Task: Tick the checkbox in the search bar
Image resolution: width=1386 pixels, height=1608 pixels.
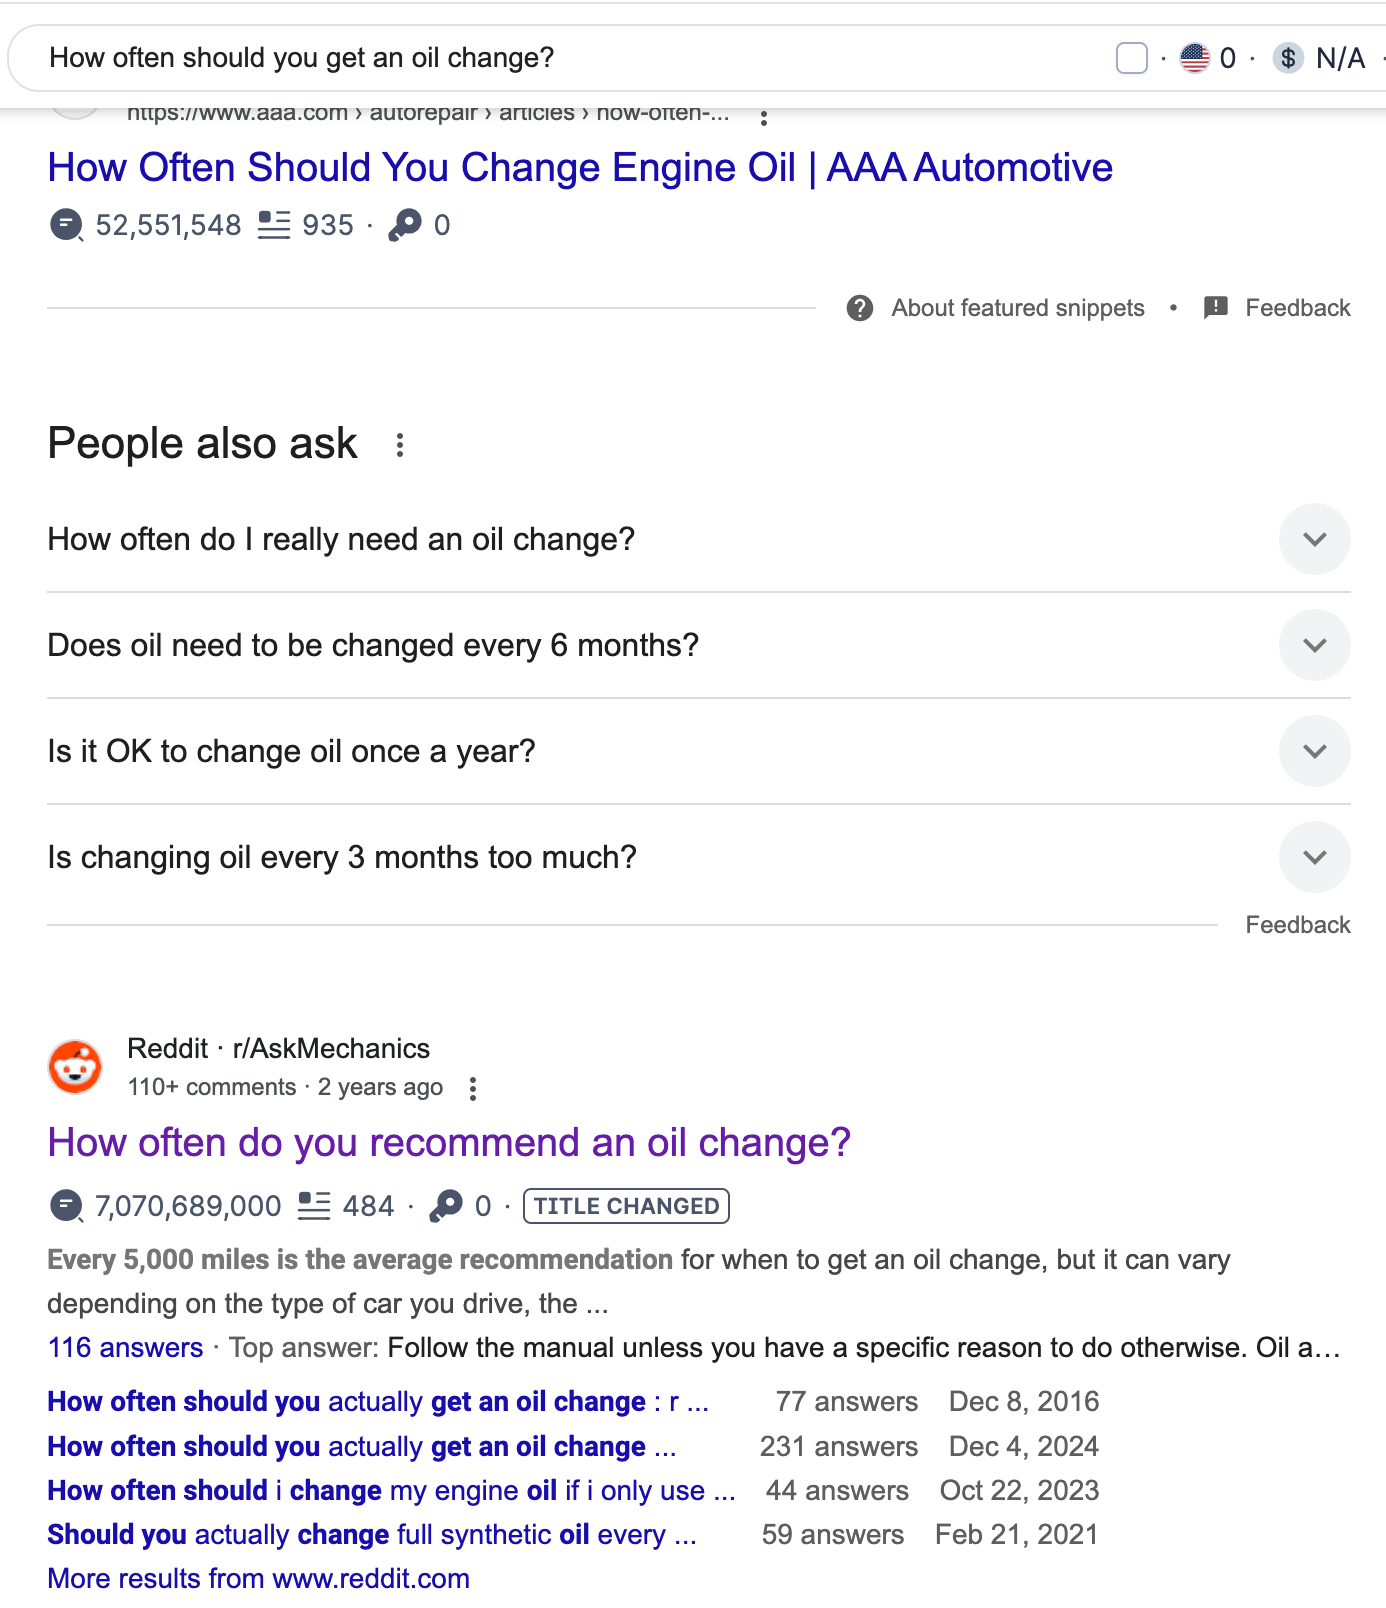Action: (1131, 58)
